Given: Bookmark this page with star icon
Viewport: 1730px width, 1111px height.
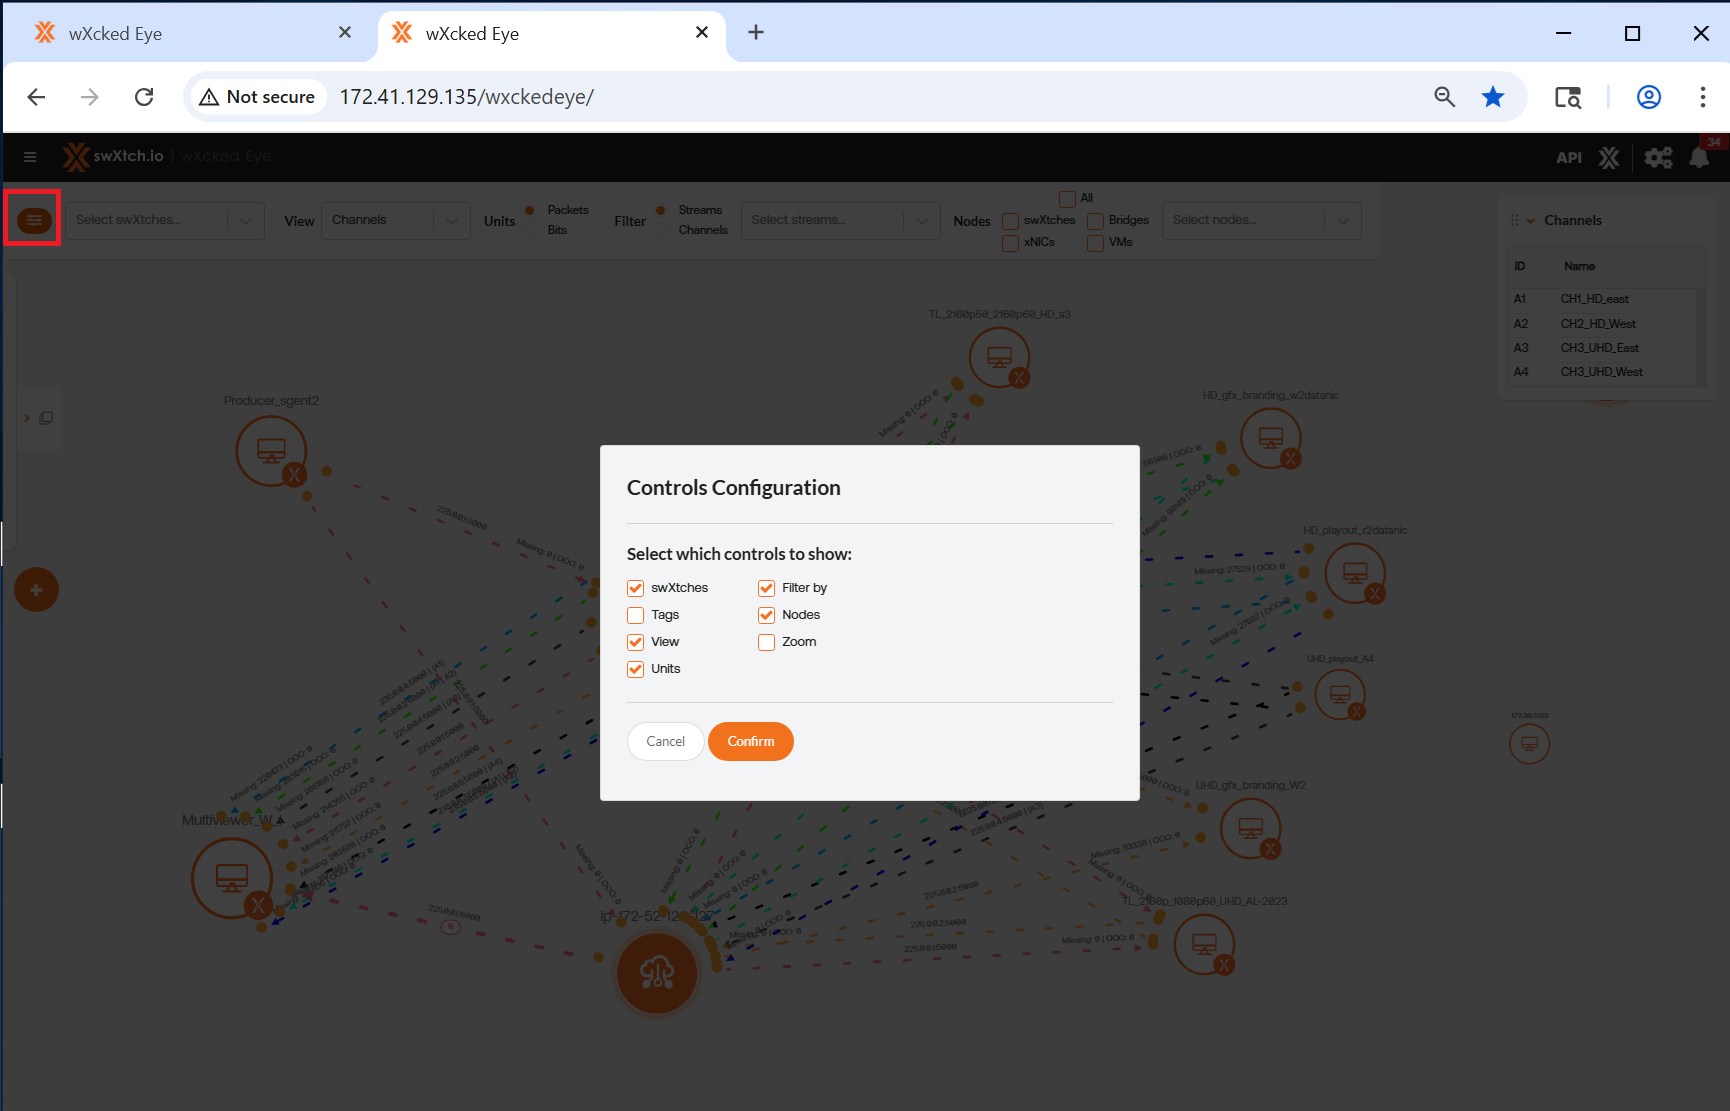Looking at the screenshot, I should pos(1493,97).
